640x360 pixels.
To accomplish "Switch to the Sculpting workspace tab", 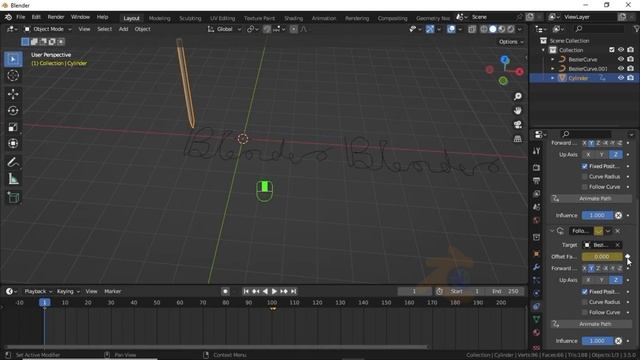I will pyautogui.click(x=190, y=18).
